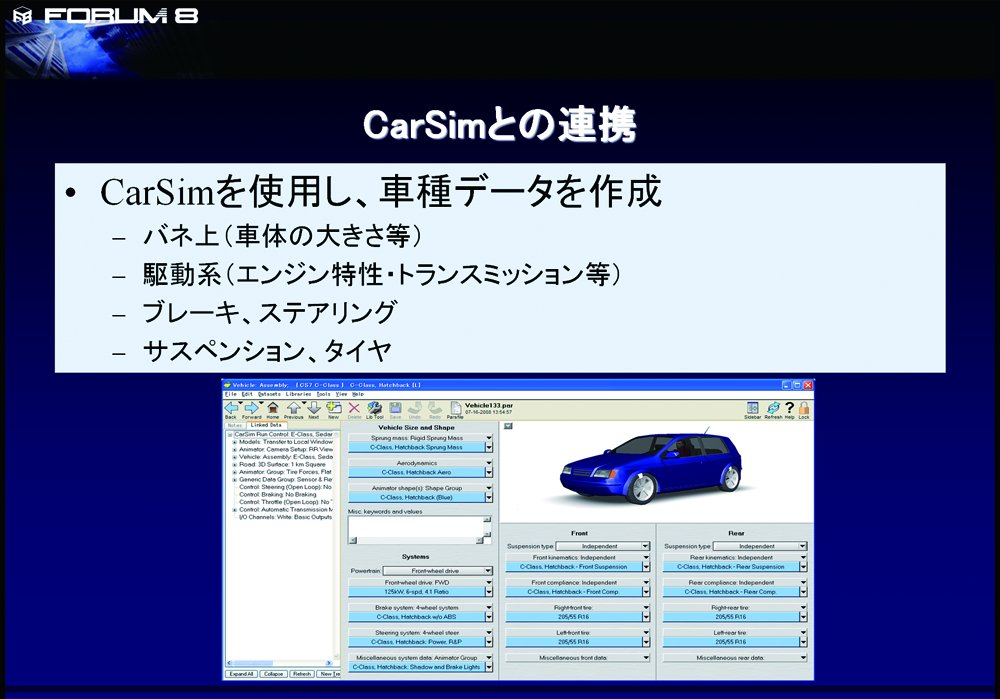Click the Collapse button
The height and width of the screenshot is (699, 1000).
[x=274, y=673]
